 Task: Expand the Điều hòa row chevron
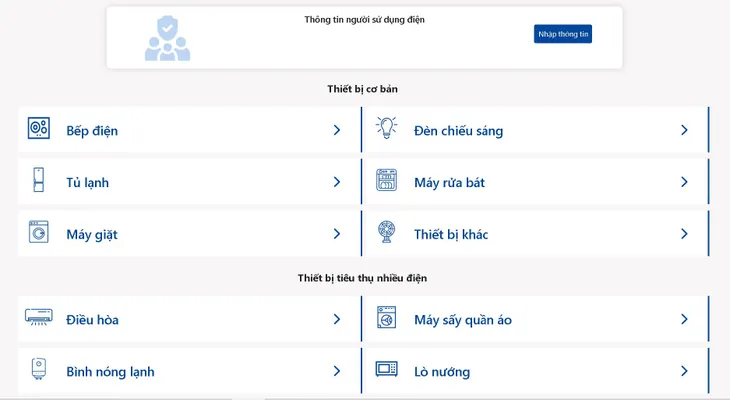click(337, 319)
